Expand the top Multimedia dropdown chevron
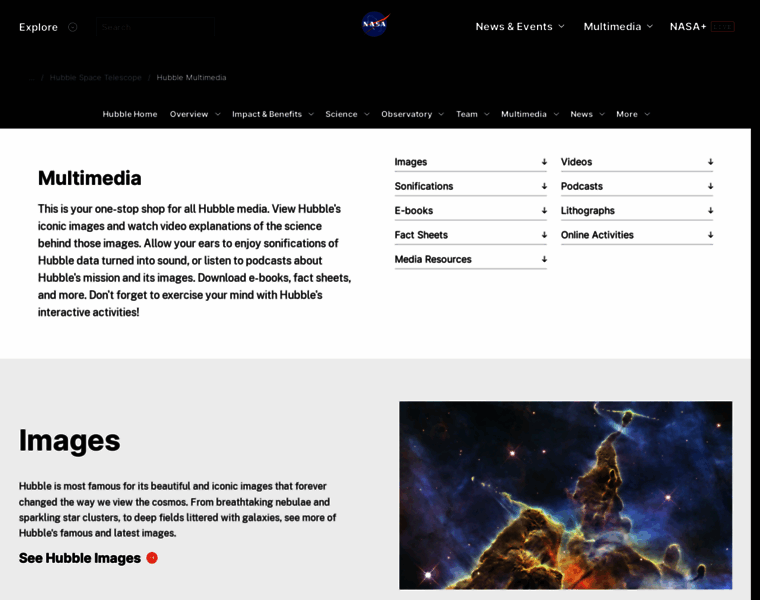 tap(650, 26)
